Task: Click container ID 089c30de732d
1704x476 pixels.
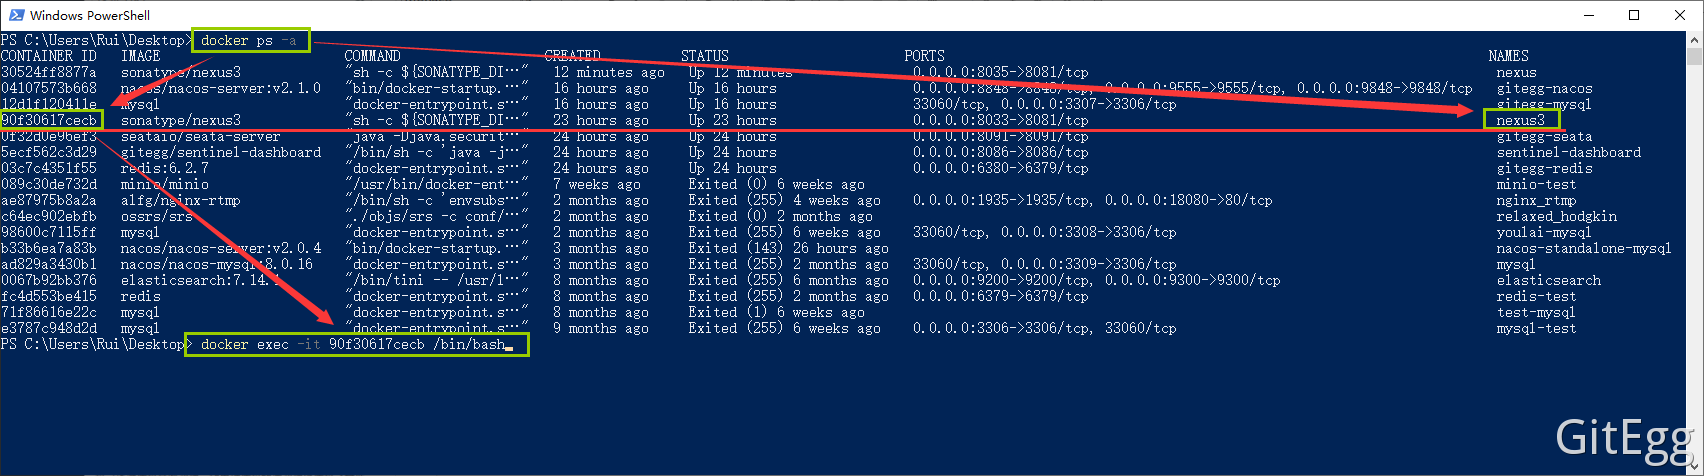Action: [x=49, y=184]
